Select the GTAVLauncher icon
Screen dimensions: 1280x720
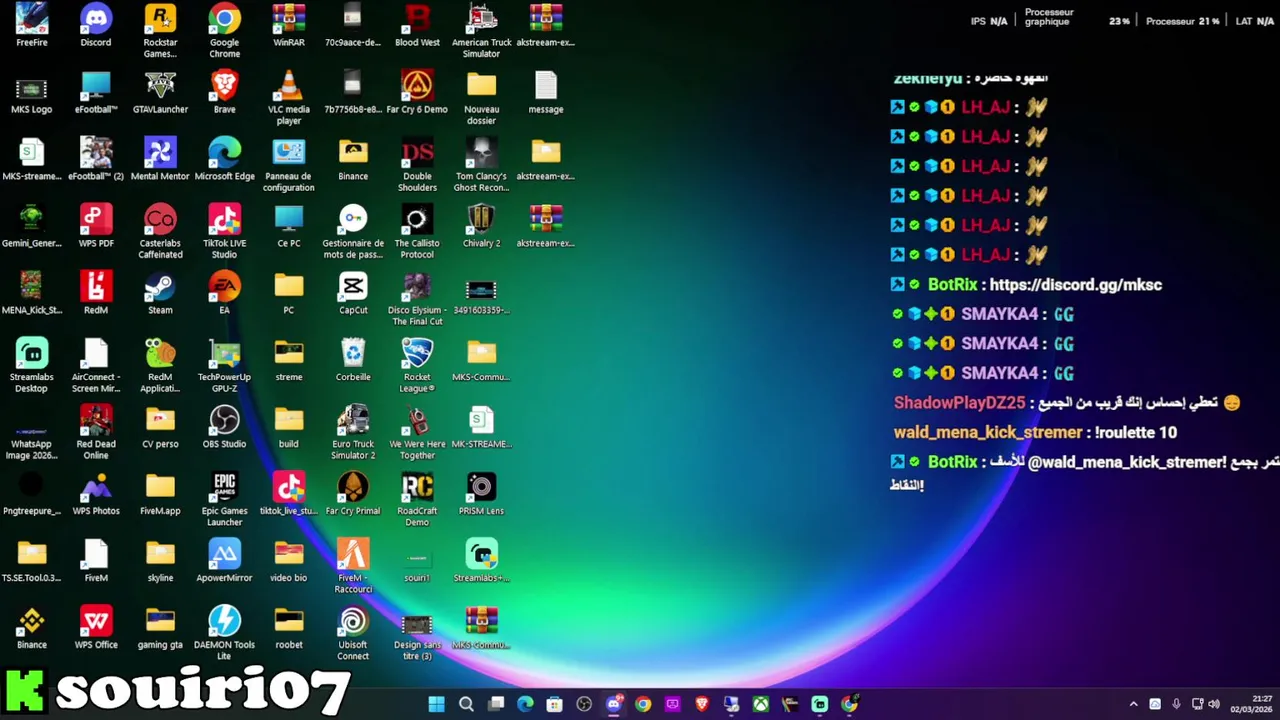click(x=160, y=92)
